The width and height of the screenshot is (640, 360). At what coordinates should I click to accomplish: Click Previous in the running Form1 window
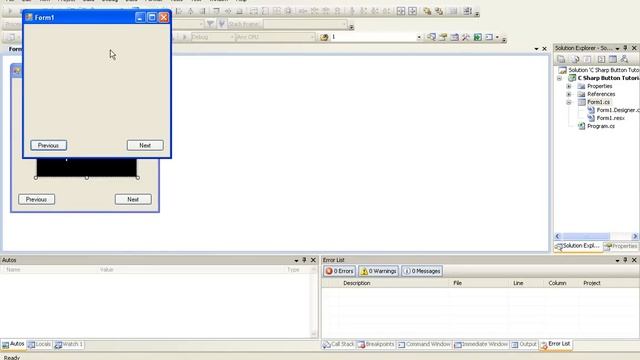coord(49,145)
